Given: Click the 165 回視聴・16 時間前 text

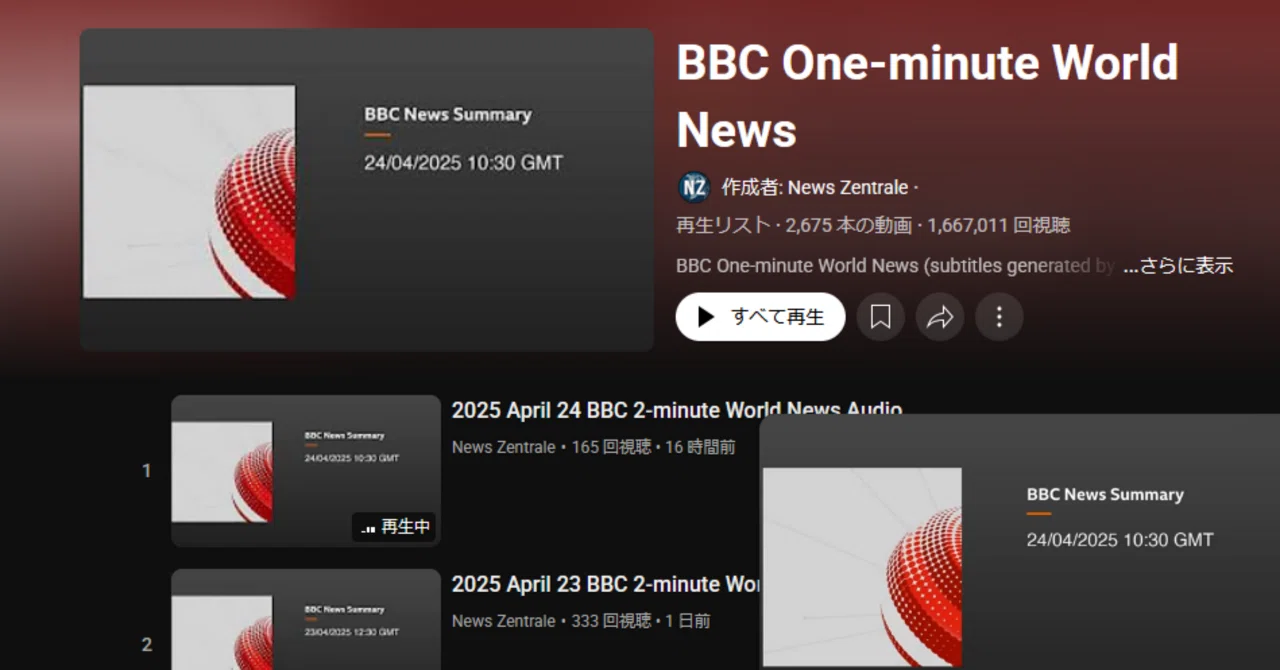Looking at the screenshot, I should coord(654,447).
